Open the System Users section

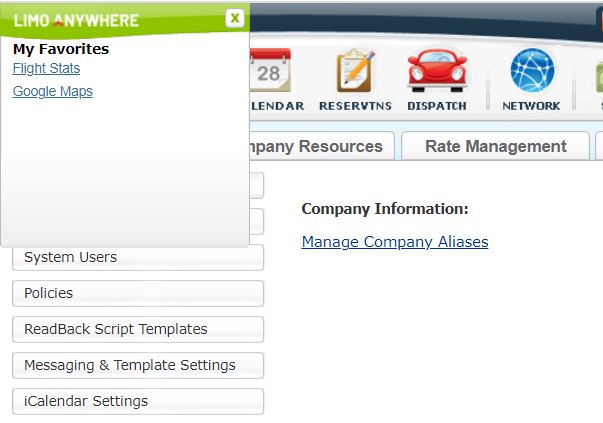(x=138, y=258)
